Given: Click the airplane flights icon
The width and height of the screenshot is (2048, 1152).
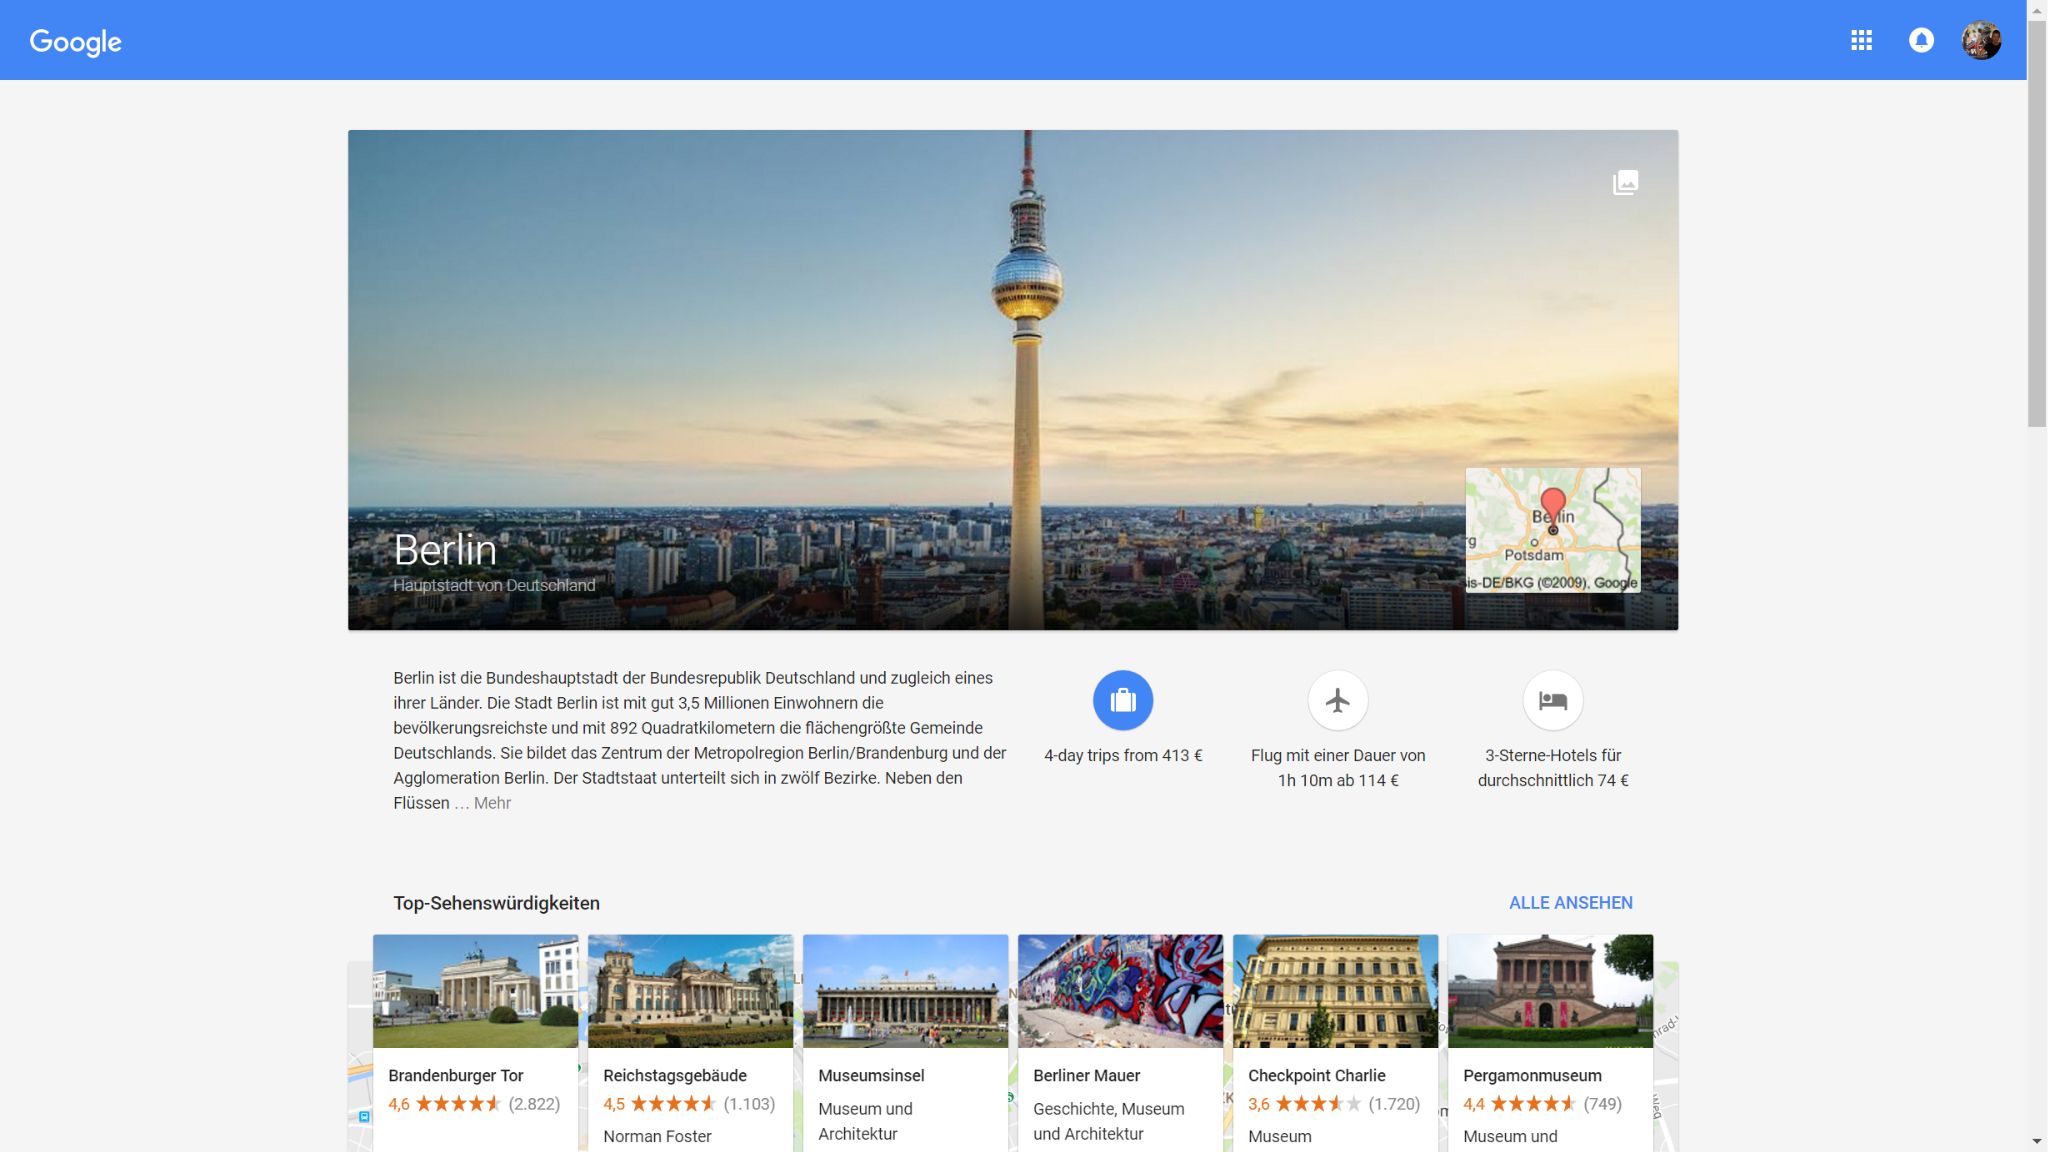Looking at the screenshot, I should 1337,700.
